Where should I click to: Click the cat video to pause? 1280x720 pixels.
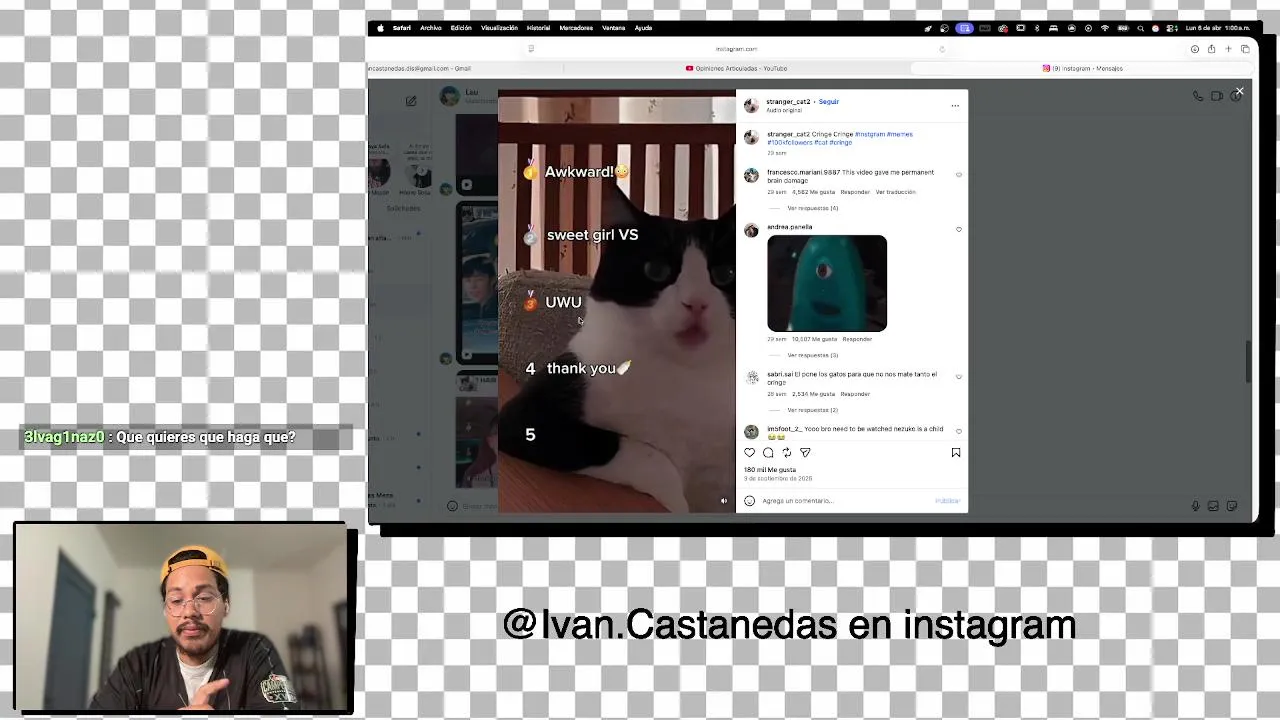[x=617, y=302]
